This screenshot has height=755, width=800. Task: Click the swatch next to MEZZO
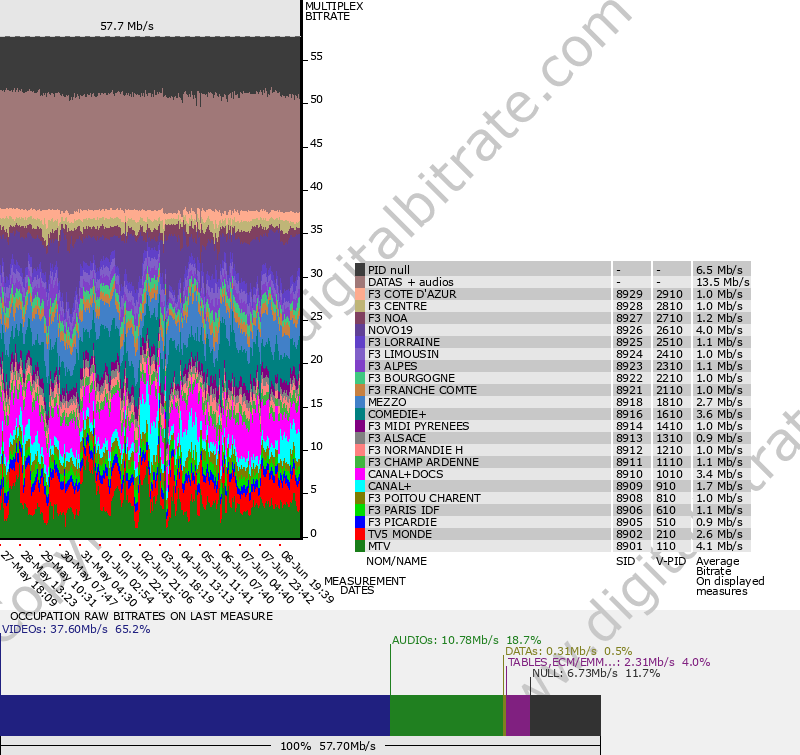[x=360, y=401]
